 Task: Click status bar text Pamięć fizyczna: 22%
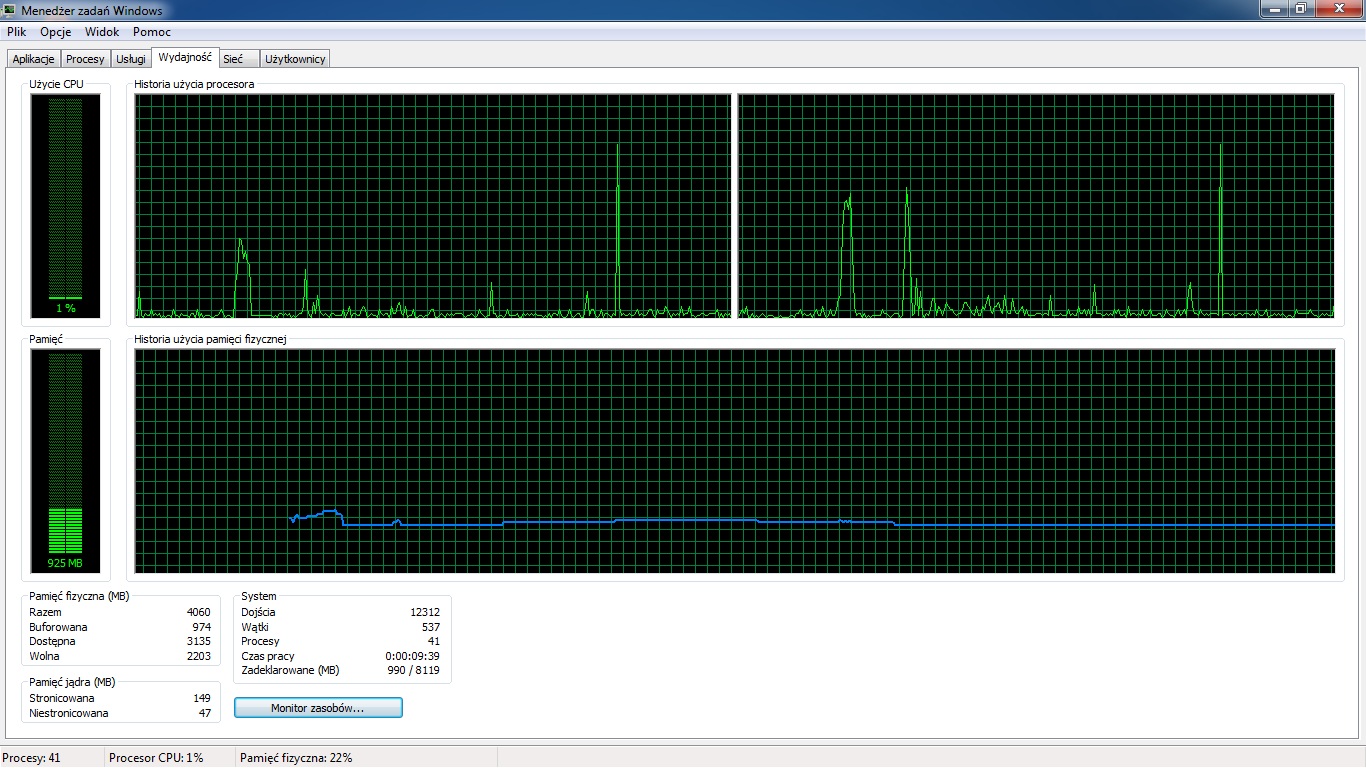click(296, 758)
